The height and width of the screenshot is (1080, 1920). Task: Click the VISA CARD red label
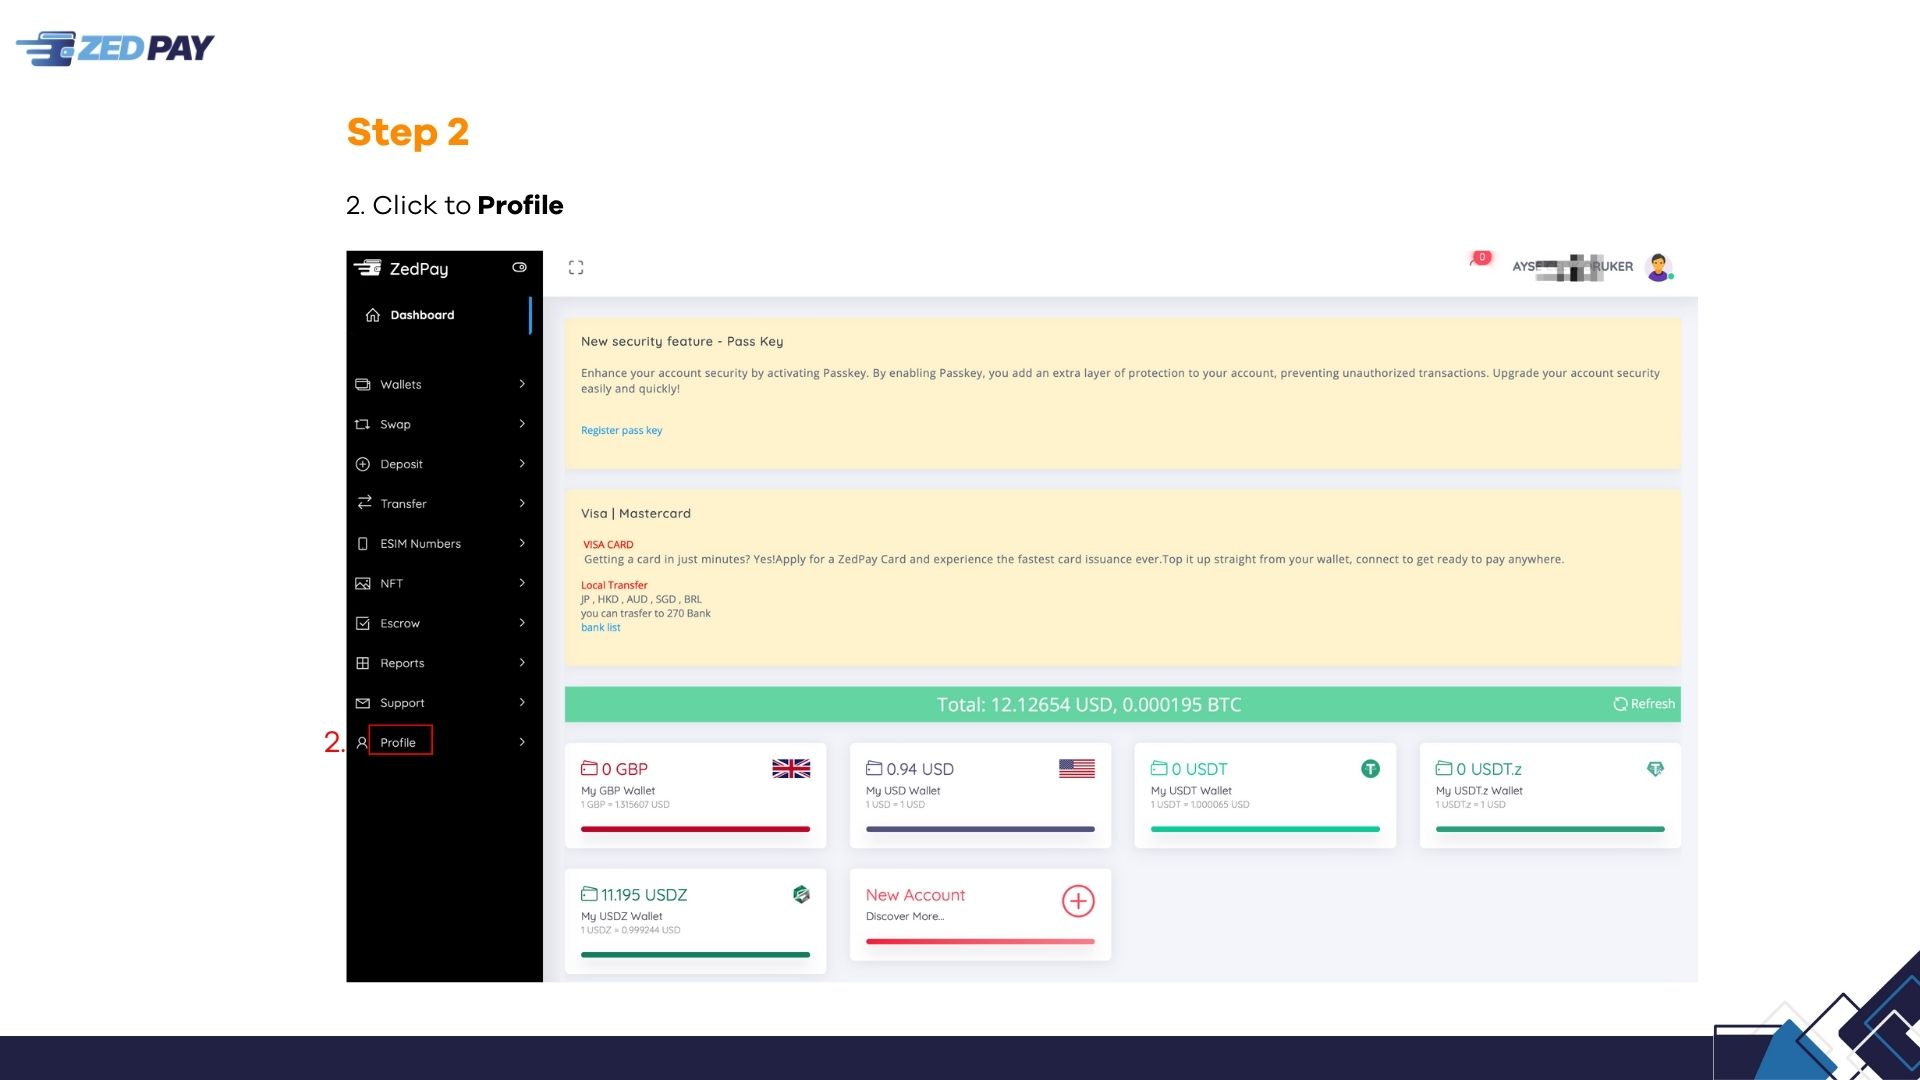[x=608, y=545]
